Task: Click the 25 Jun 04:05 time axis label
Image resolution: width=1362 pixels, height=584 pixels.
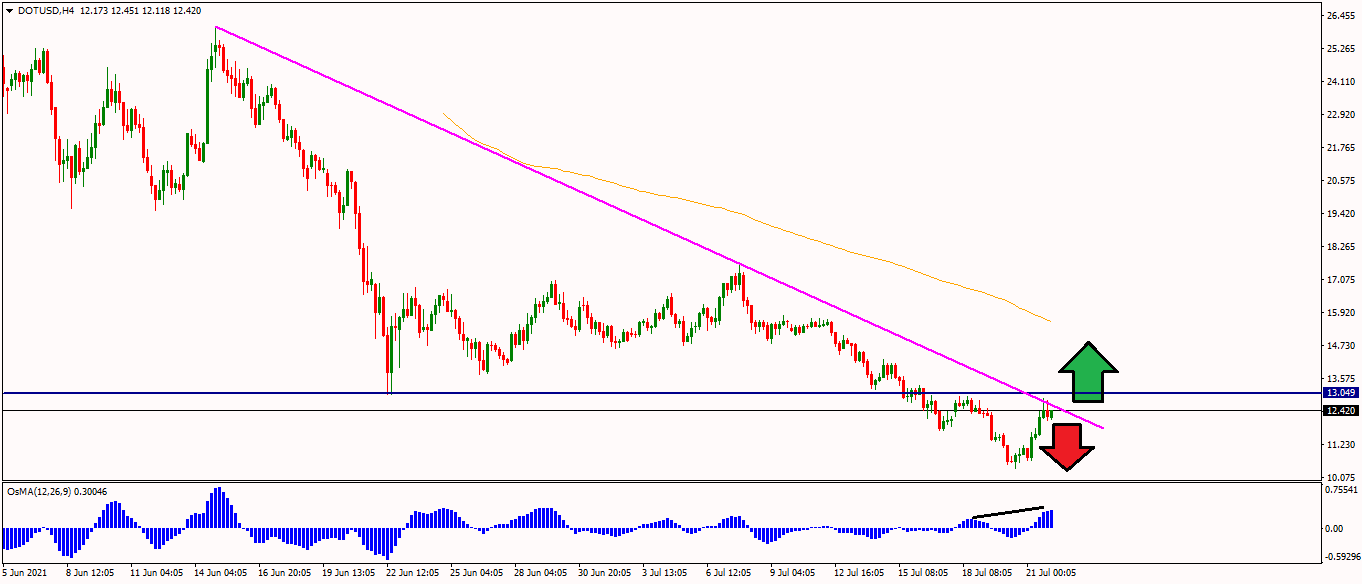Action: (x=477, y=574)
